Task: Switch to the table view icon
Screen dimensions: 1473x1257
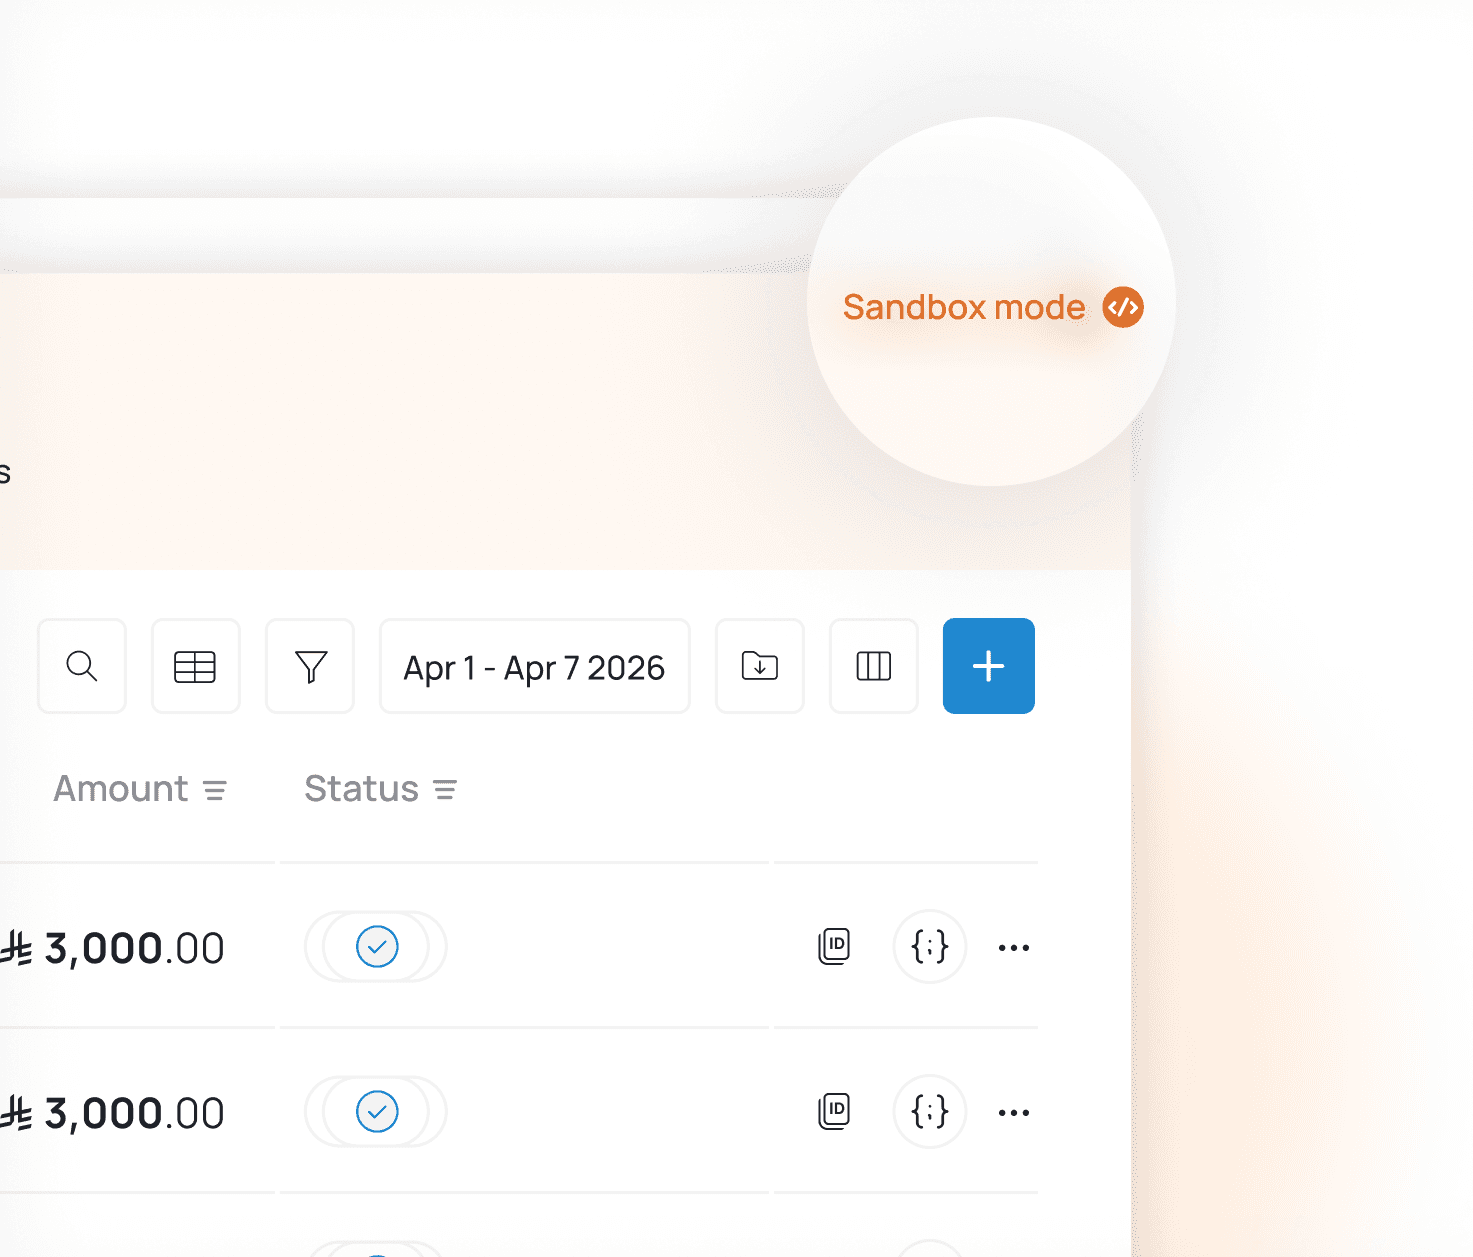Action: click(195, 666)
